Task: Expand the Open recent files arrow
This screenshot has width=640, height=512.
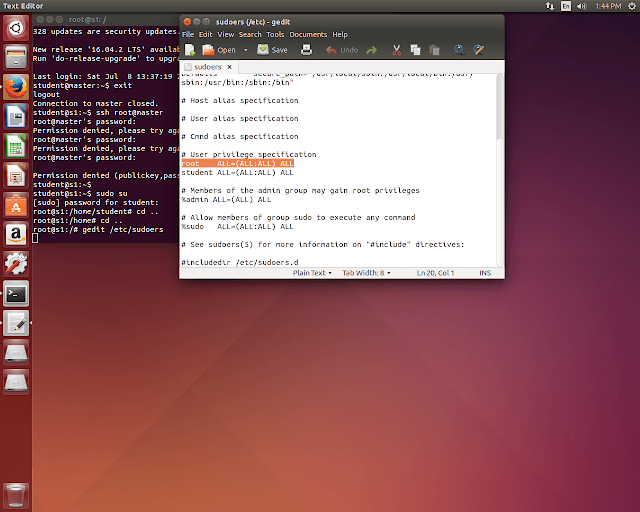Action: [x=244, y=49]
